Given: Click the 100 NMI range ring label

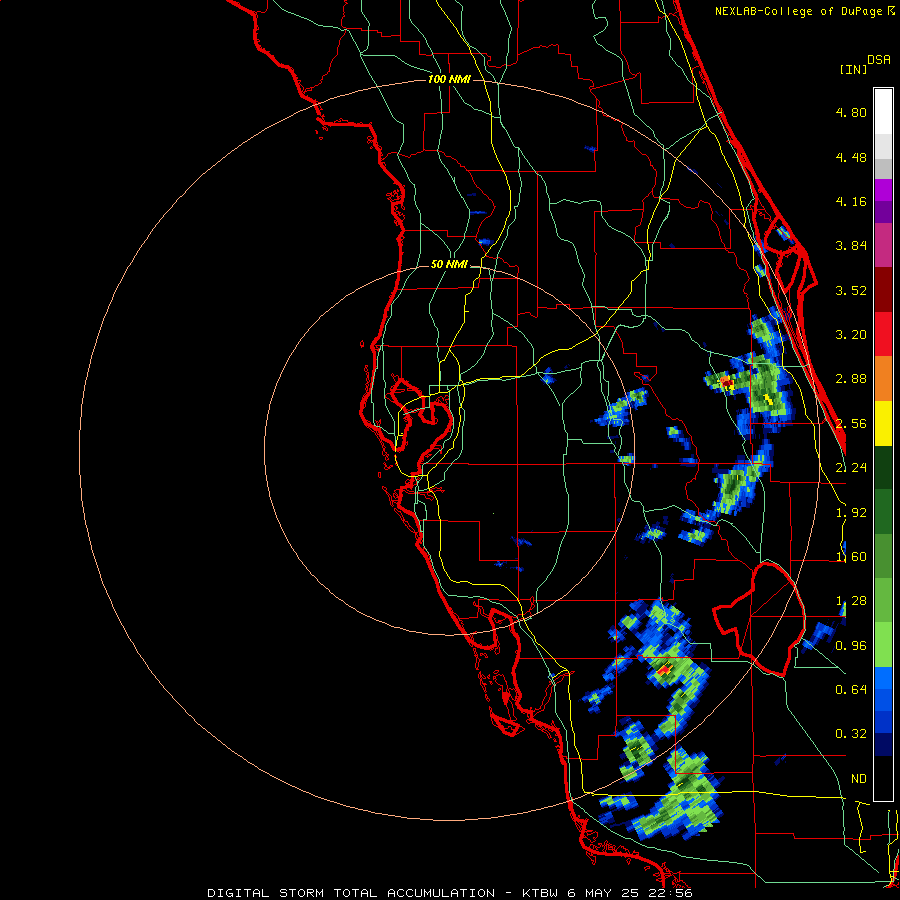Looking at the screenshot, I should click(x=449, y=79).
